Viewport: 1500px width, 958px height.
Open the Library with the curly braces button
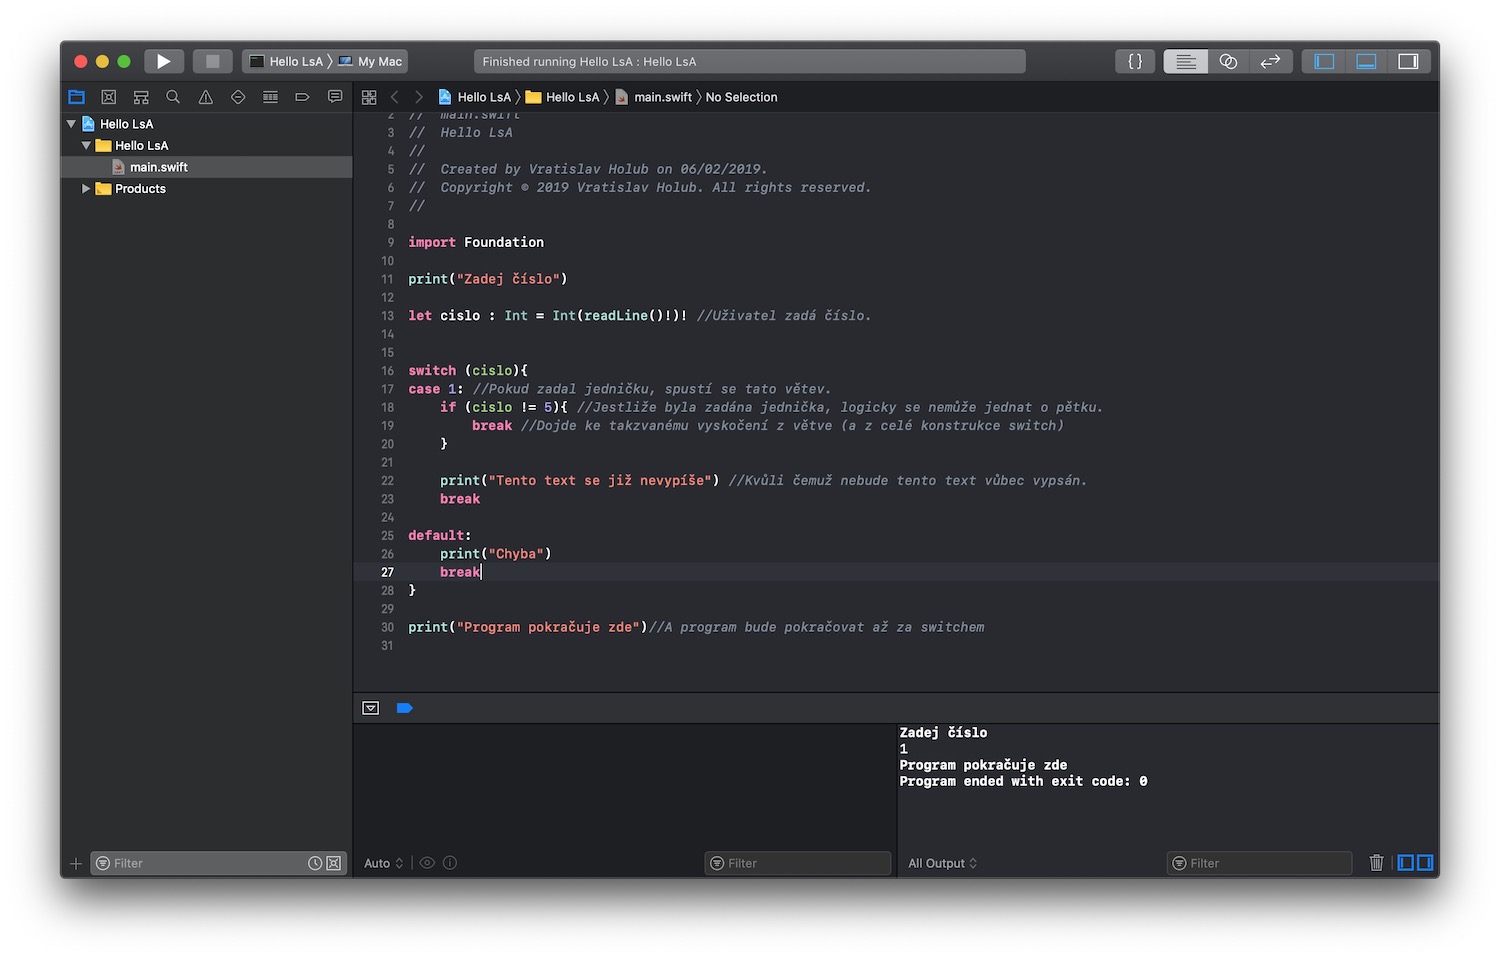1135,61
